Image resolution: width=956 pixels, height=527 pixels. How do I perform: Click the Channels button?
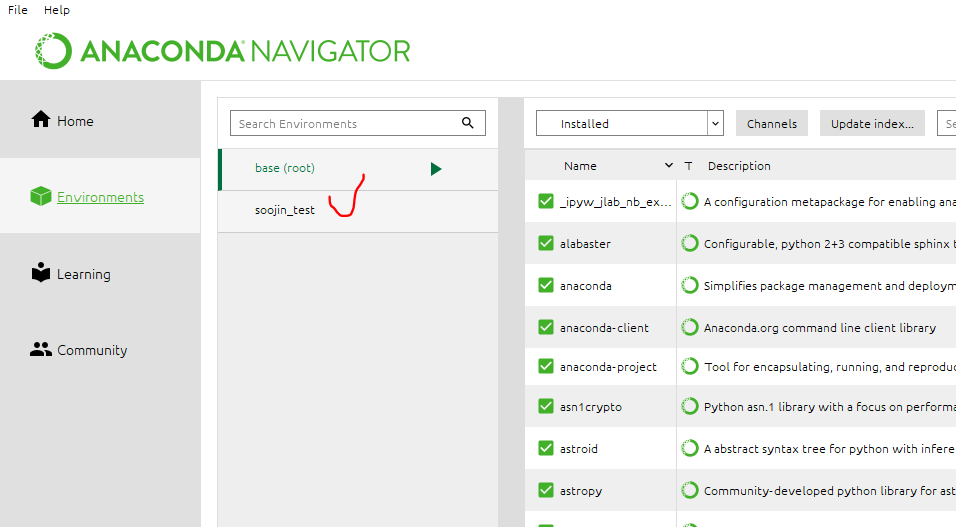(x=772, y=123)
